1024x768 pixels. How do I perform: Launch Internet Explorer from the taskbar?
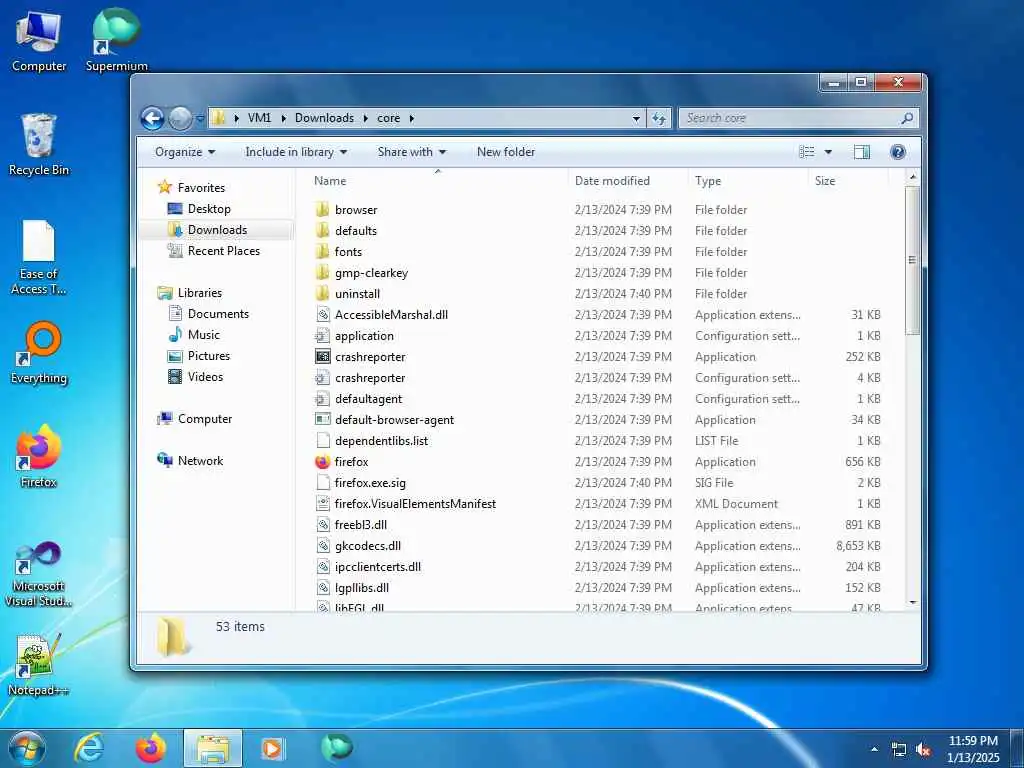pos(89,748)
